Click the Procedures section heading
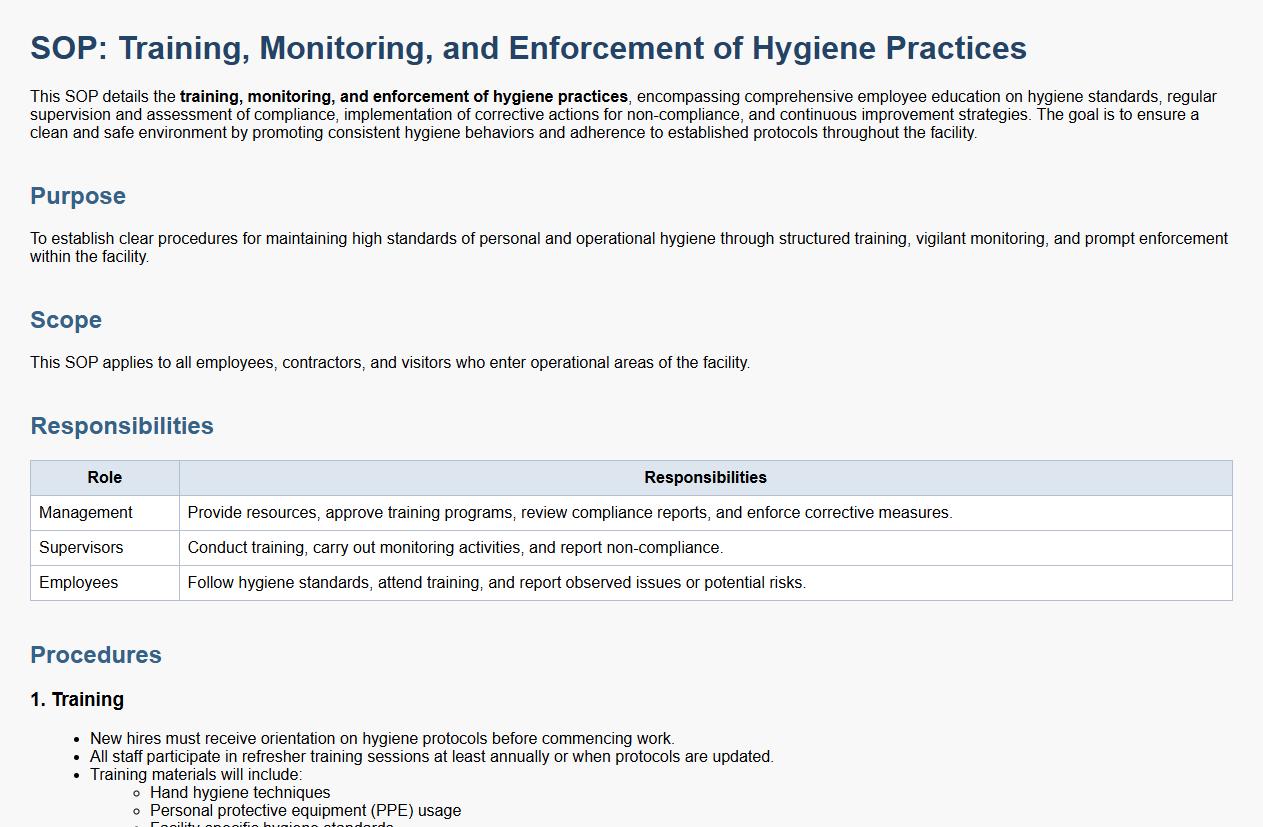The height and width of the screenshot is (827, 1263). 96,655
